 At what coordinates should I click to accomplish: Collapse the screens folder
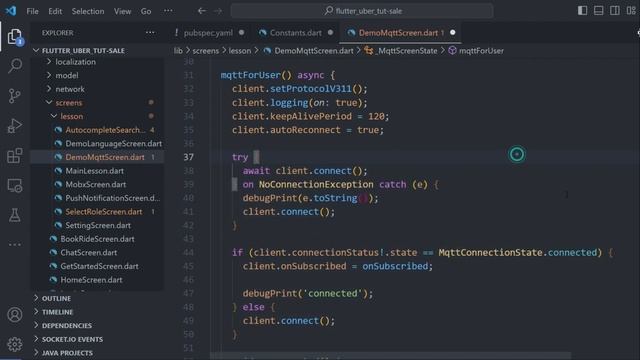[x=69, y=103]
